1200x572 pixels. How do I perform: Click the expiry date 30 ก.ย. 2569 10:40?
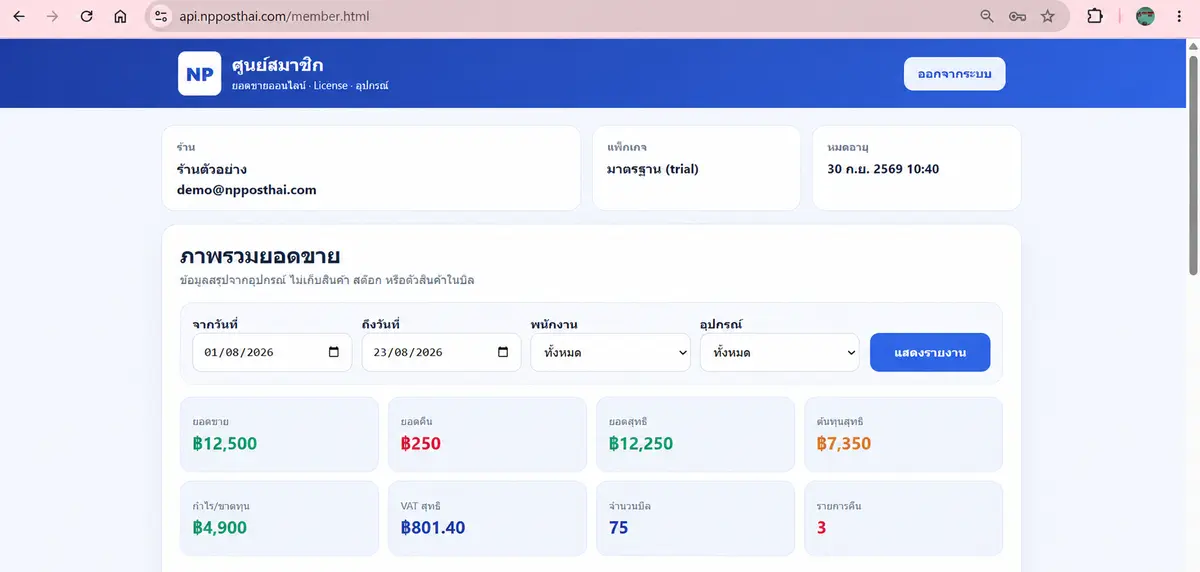tap(883, 169)
